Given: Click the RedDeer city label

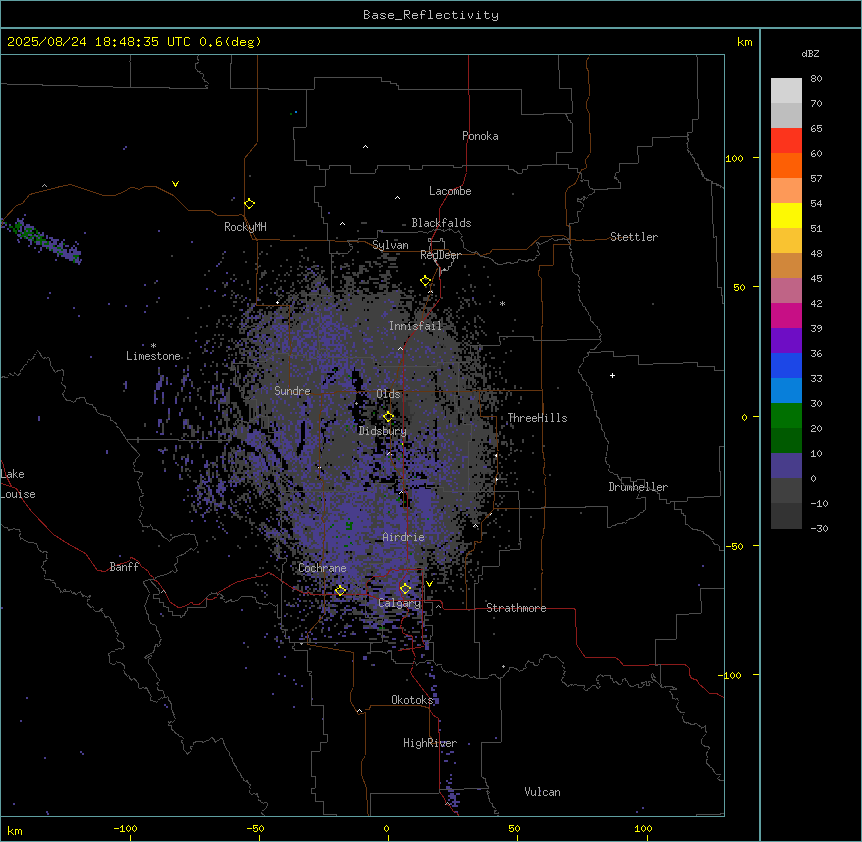Looking at the screenshot, I should tap(441, 255).
